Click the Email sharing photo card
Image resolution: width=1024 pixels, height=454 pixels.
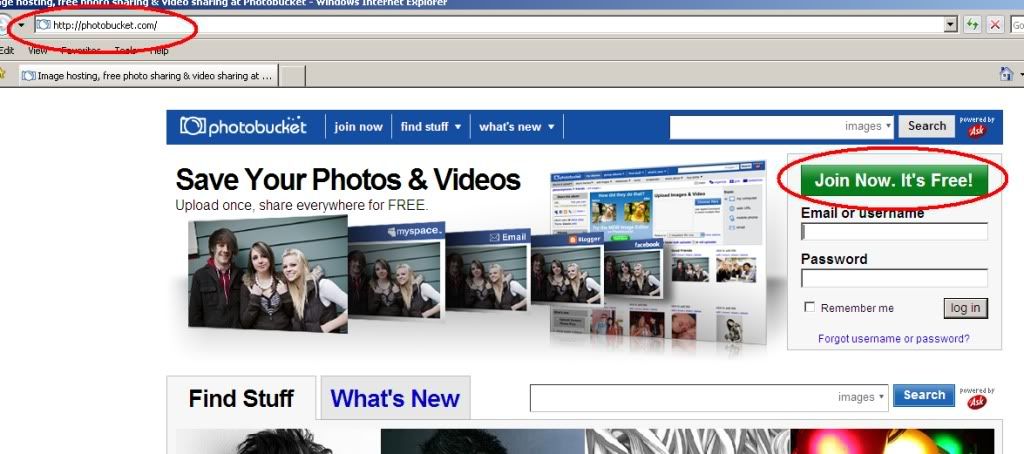[x=488, y=269]
